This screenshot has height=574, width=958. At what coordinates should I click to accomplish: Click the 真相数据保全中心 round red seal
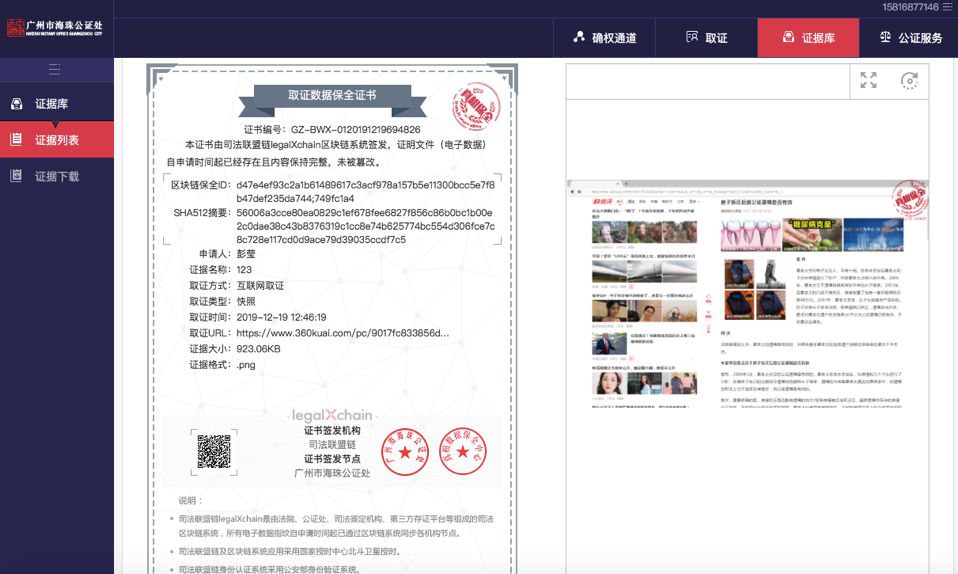point(463,451)
